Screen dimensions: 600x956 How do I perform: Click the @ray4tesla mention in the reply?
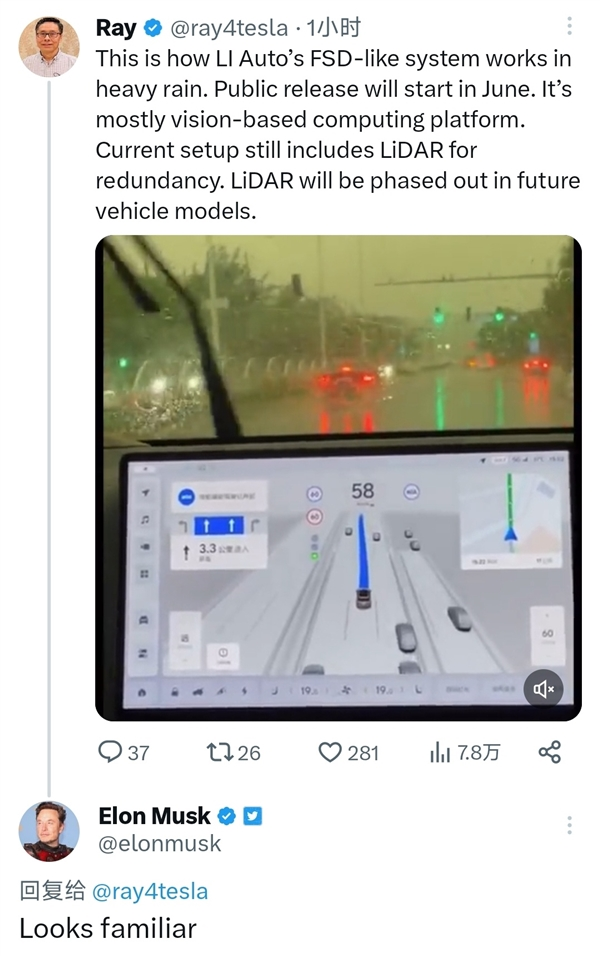click(150, 889)
